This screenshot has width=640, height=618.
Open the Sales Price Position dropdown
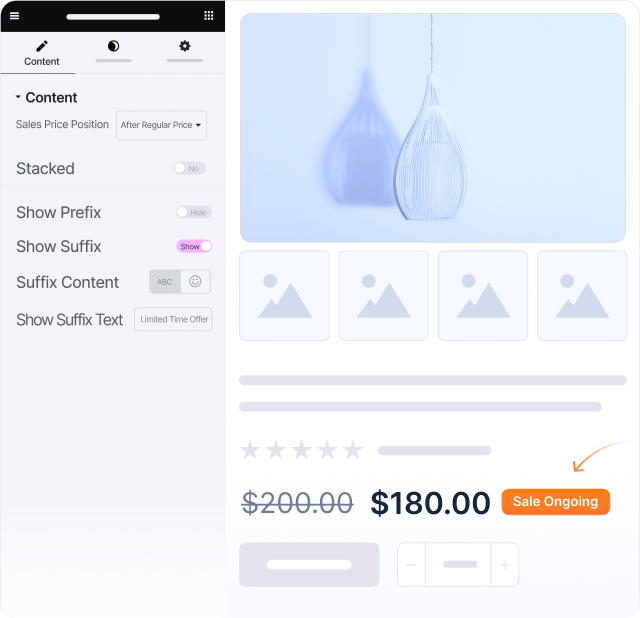(x=161, y=125)
